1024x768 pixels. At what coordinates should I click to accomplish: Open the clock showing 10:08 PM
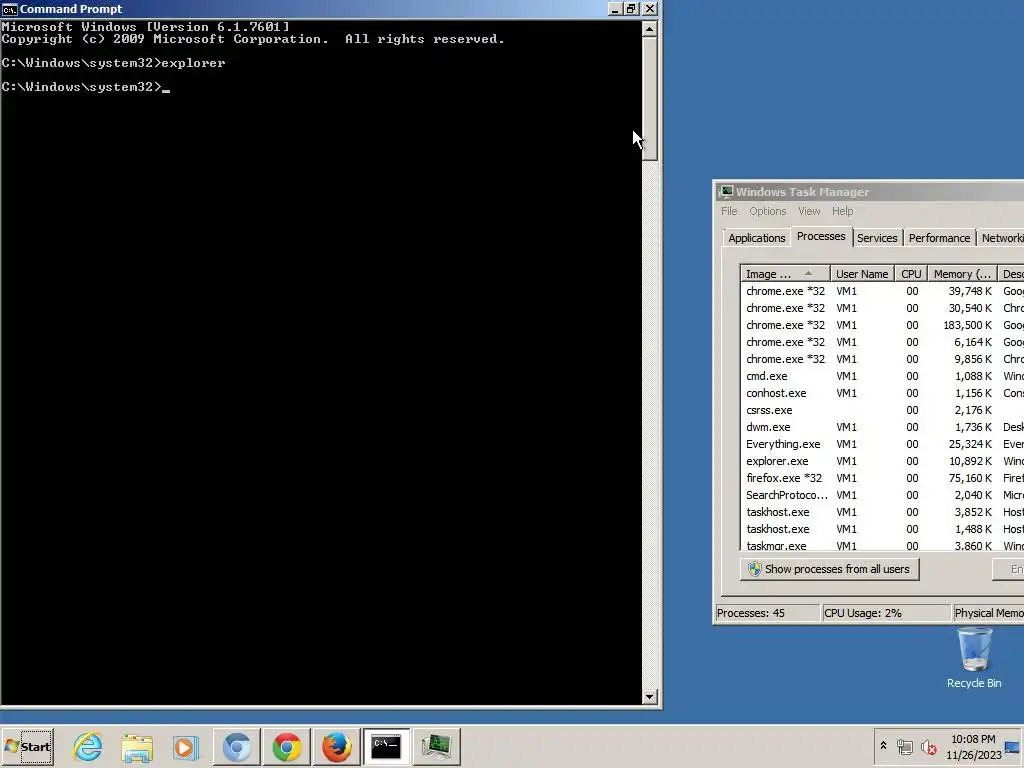pos(973,746)
